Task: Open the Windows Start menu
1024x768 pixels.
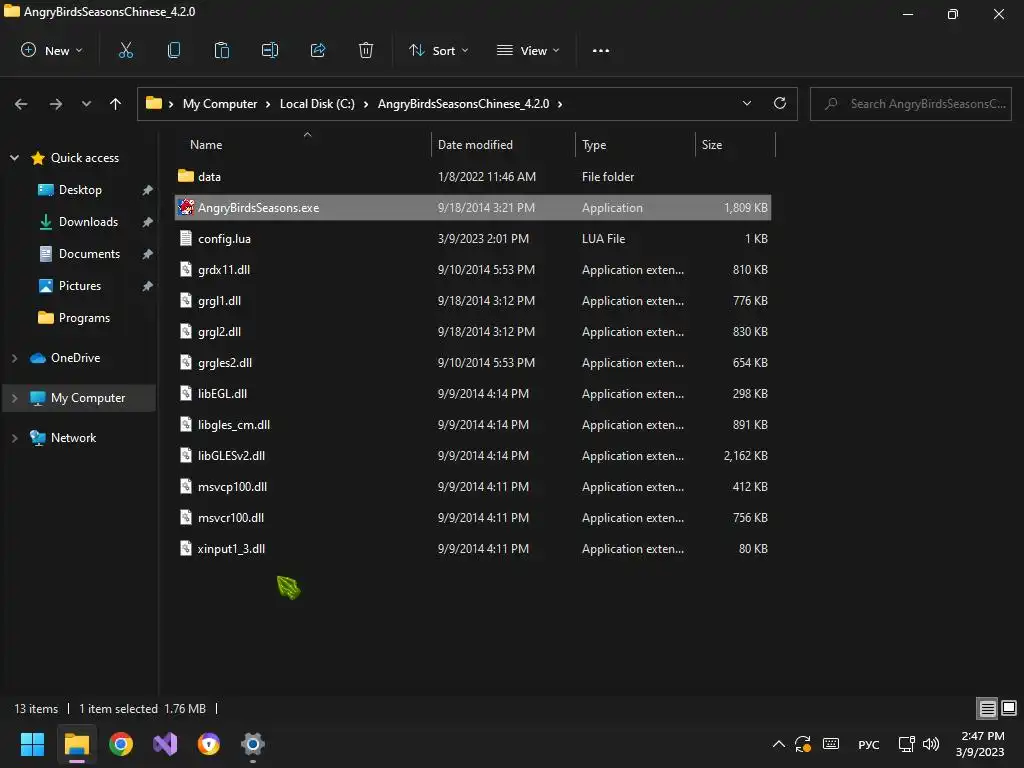Action: 32,744
